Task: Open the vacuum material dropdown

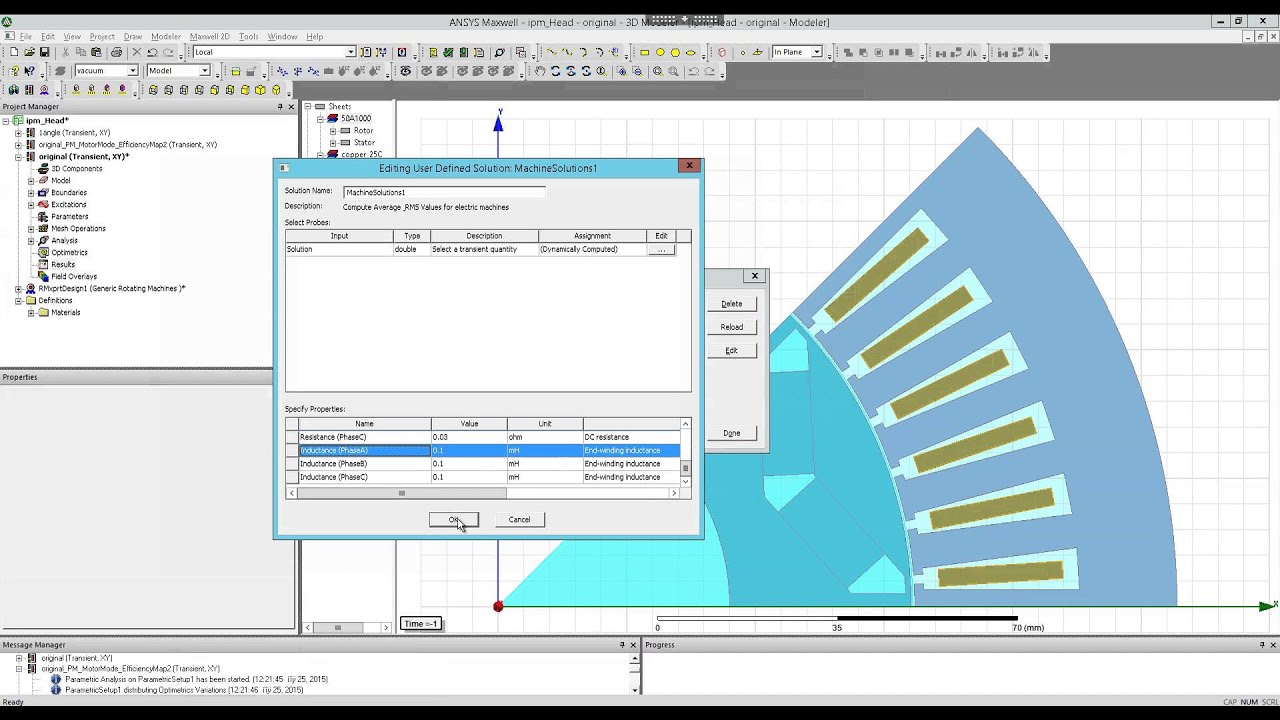Action: click(132, 71)
